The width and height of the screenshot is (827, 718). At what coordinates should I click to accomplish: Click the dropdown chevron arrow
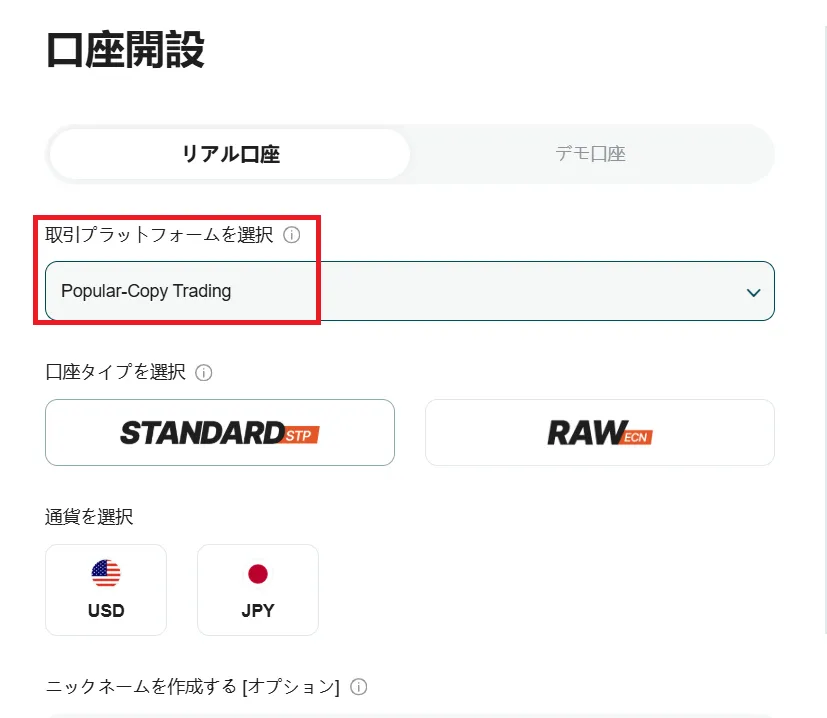pos(755,292)
